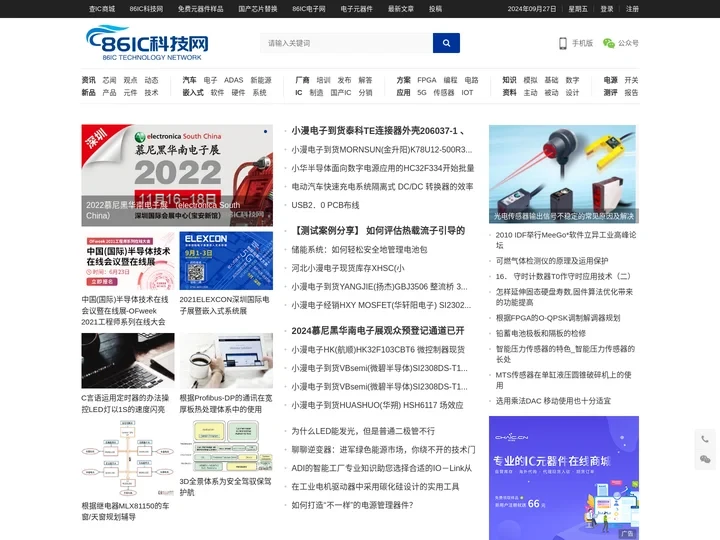The width and height of the screenshot is (720, 540).
Task: Click the search keyword input field
Action: 347,43
